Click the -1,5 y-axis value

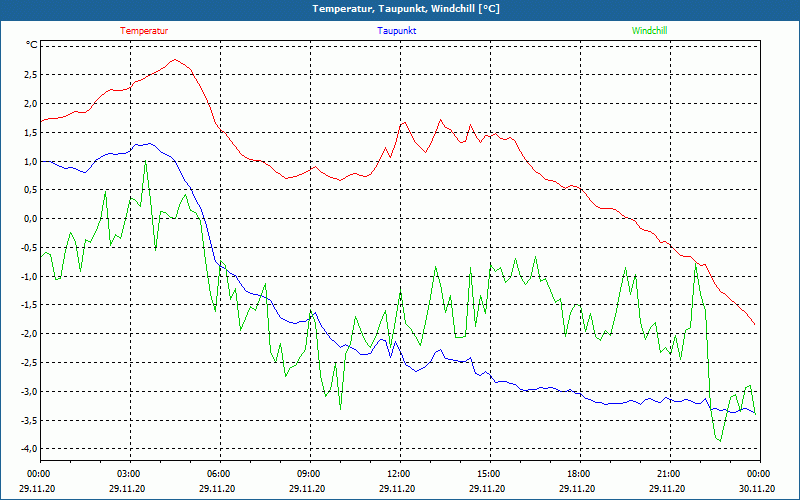point(29,305)
